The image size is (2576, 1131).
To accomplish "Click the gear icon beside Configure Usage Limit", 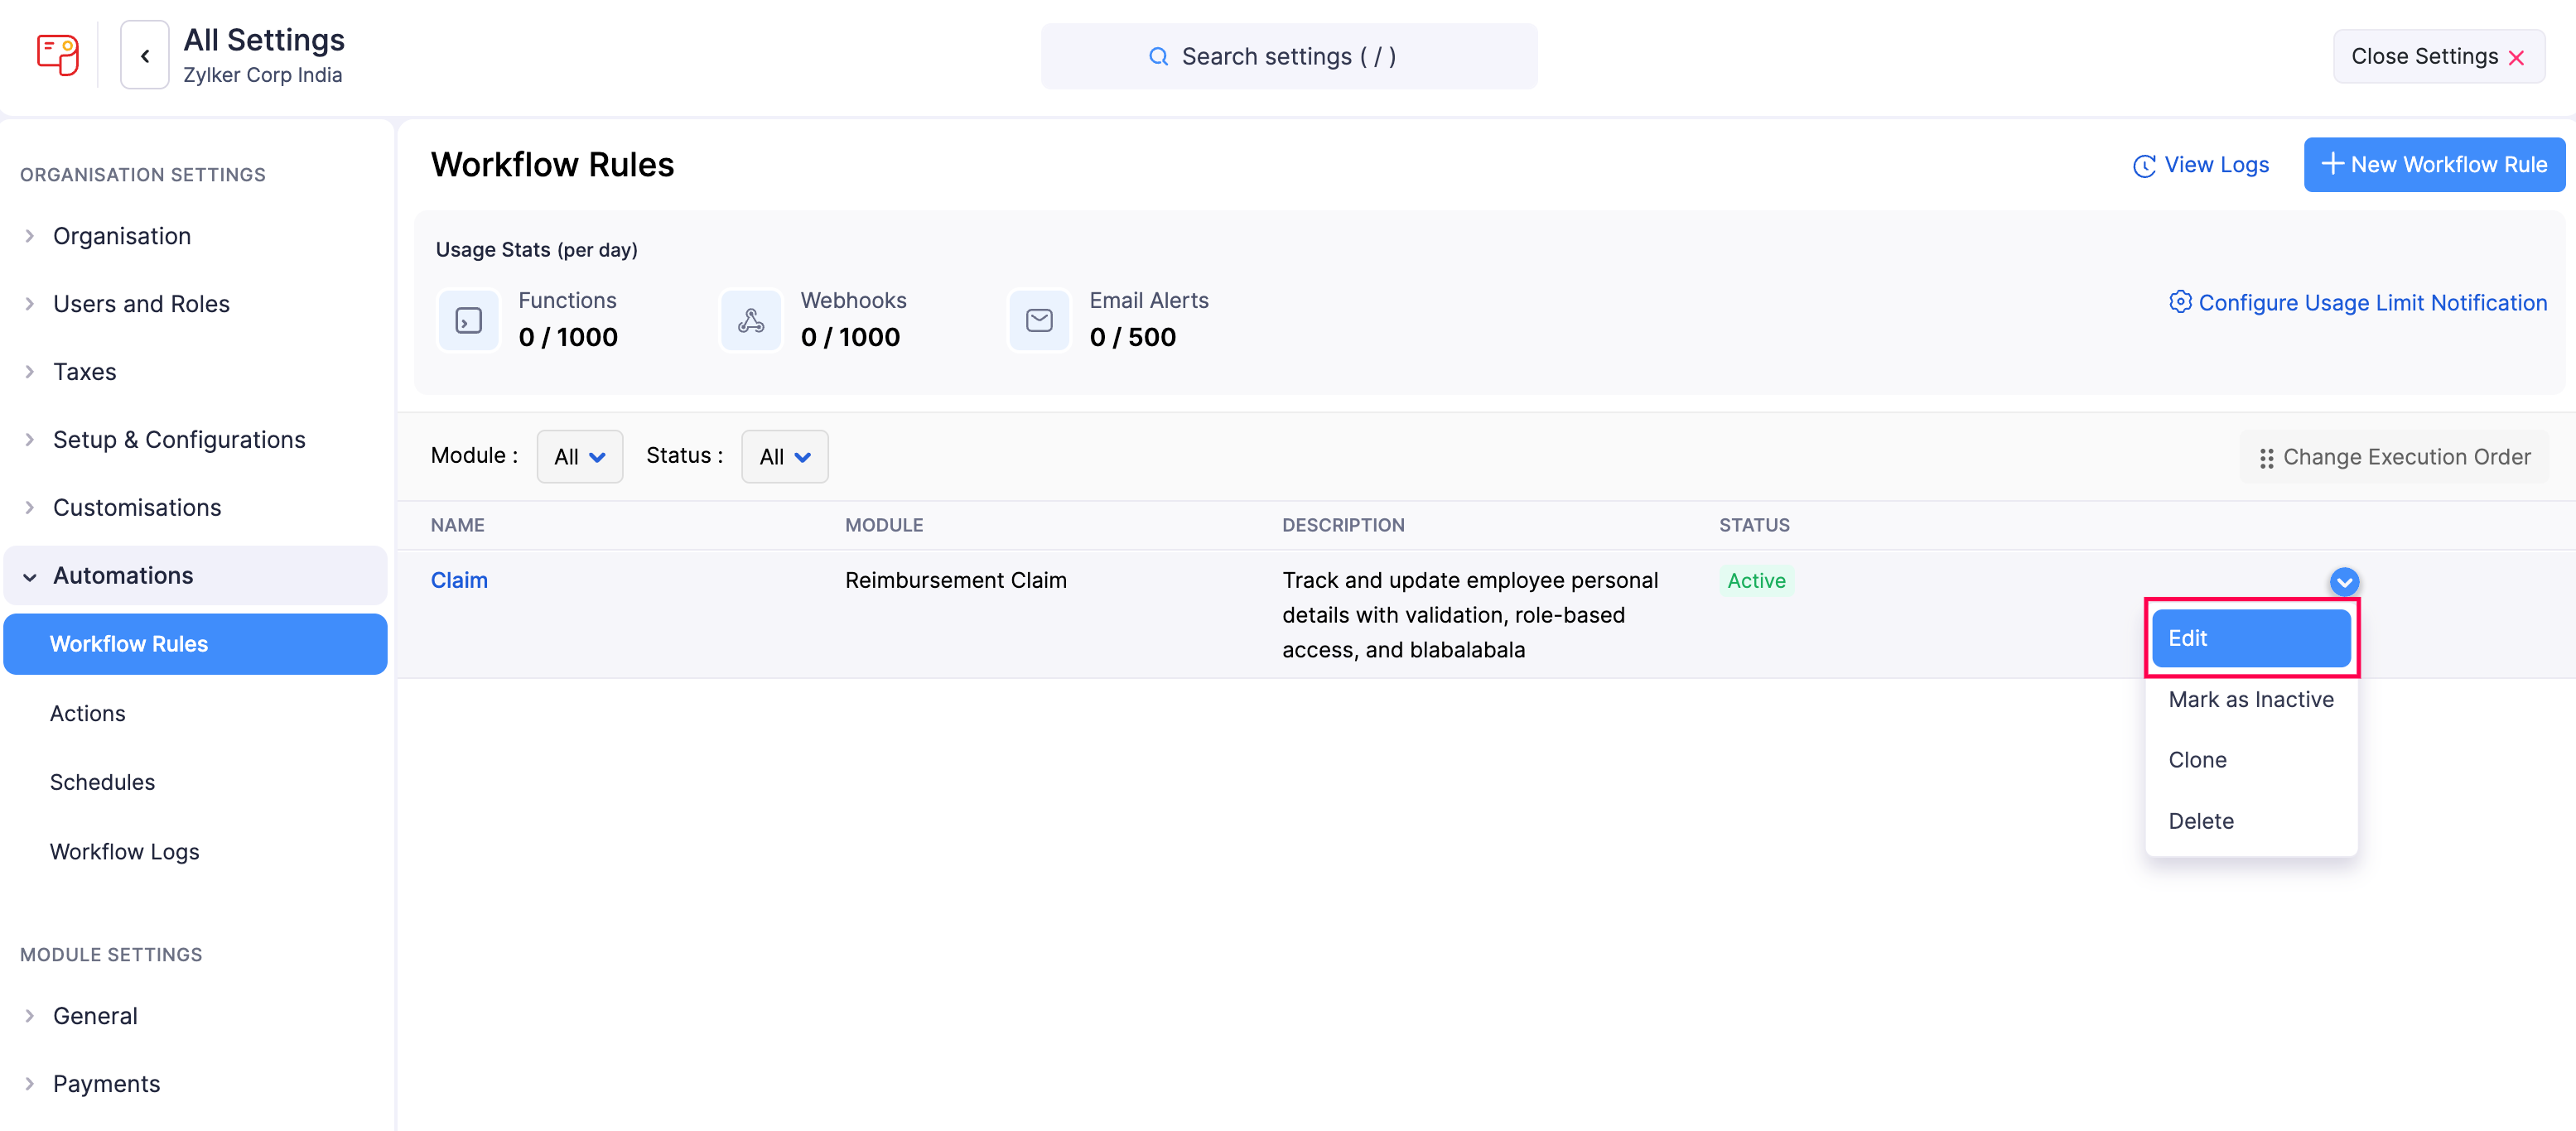I will 2180,302.
